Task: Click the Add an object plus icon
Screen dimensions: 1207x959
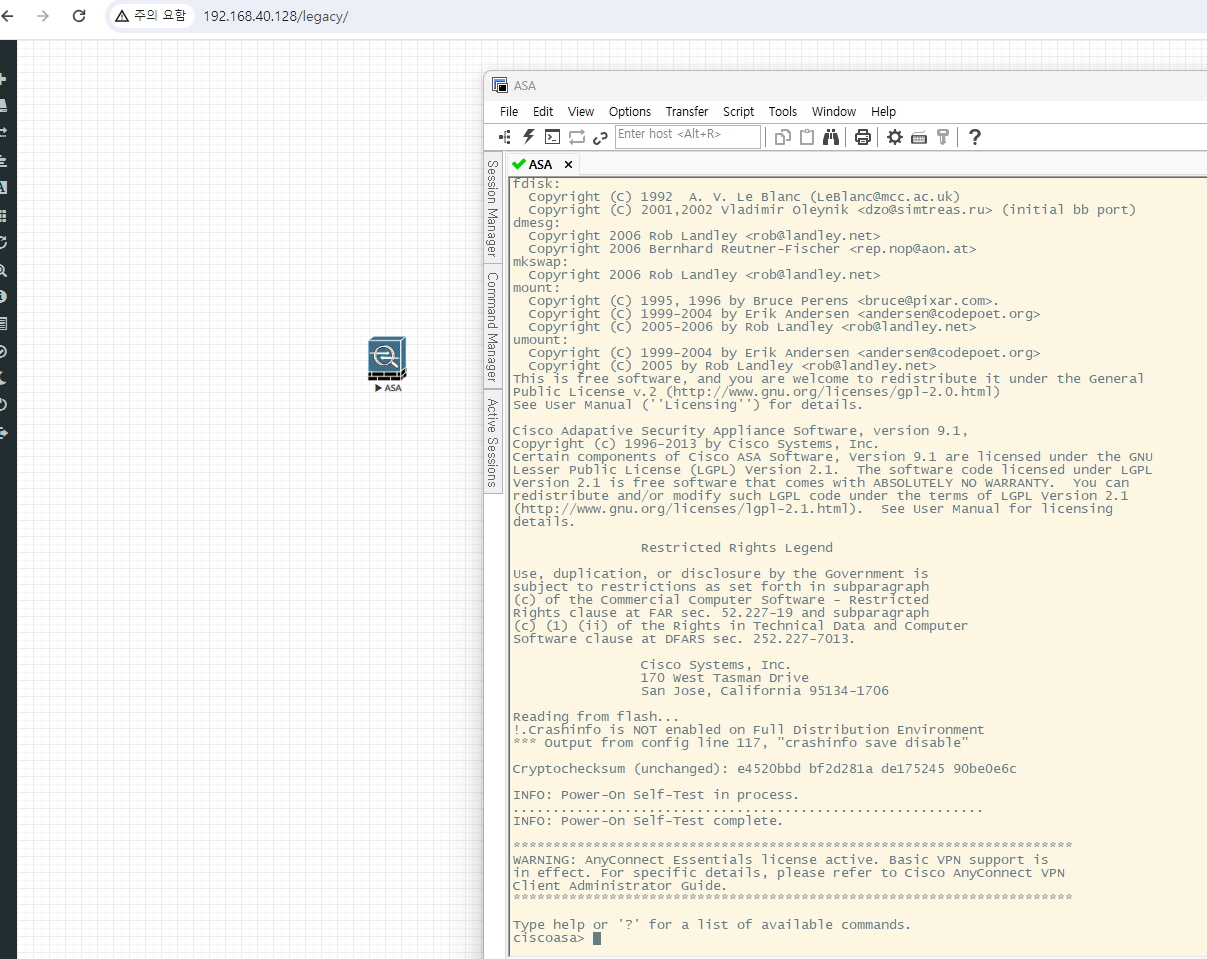Action: coord(3,78)
